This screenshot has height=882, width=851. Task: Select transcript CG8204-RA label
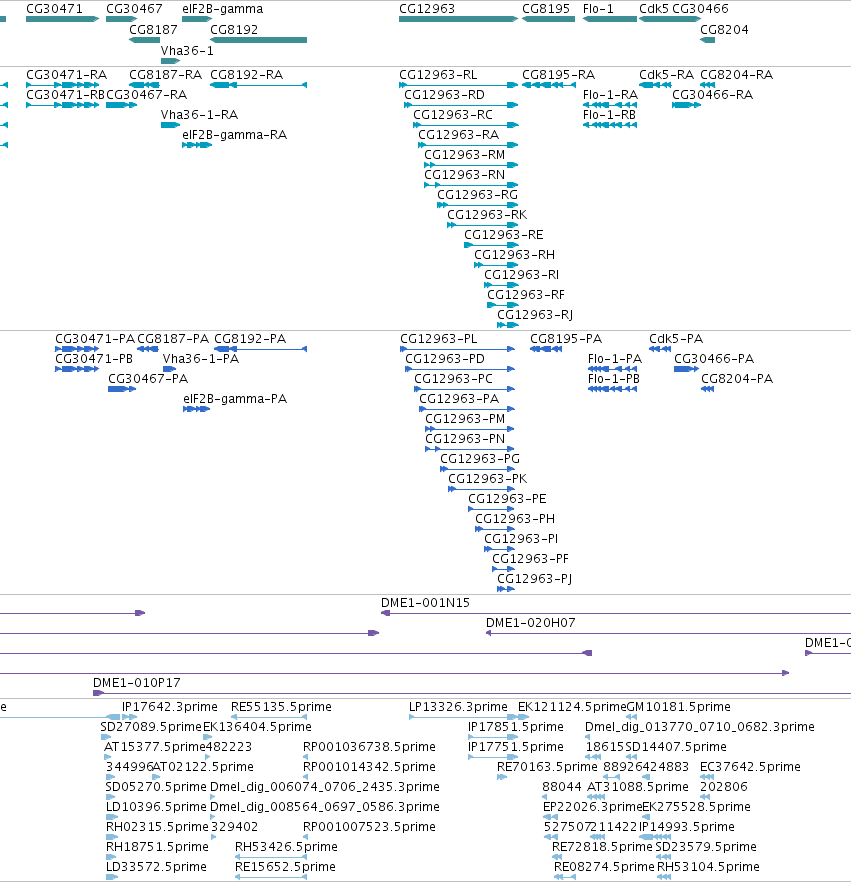pos(736,75)
